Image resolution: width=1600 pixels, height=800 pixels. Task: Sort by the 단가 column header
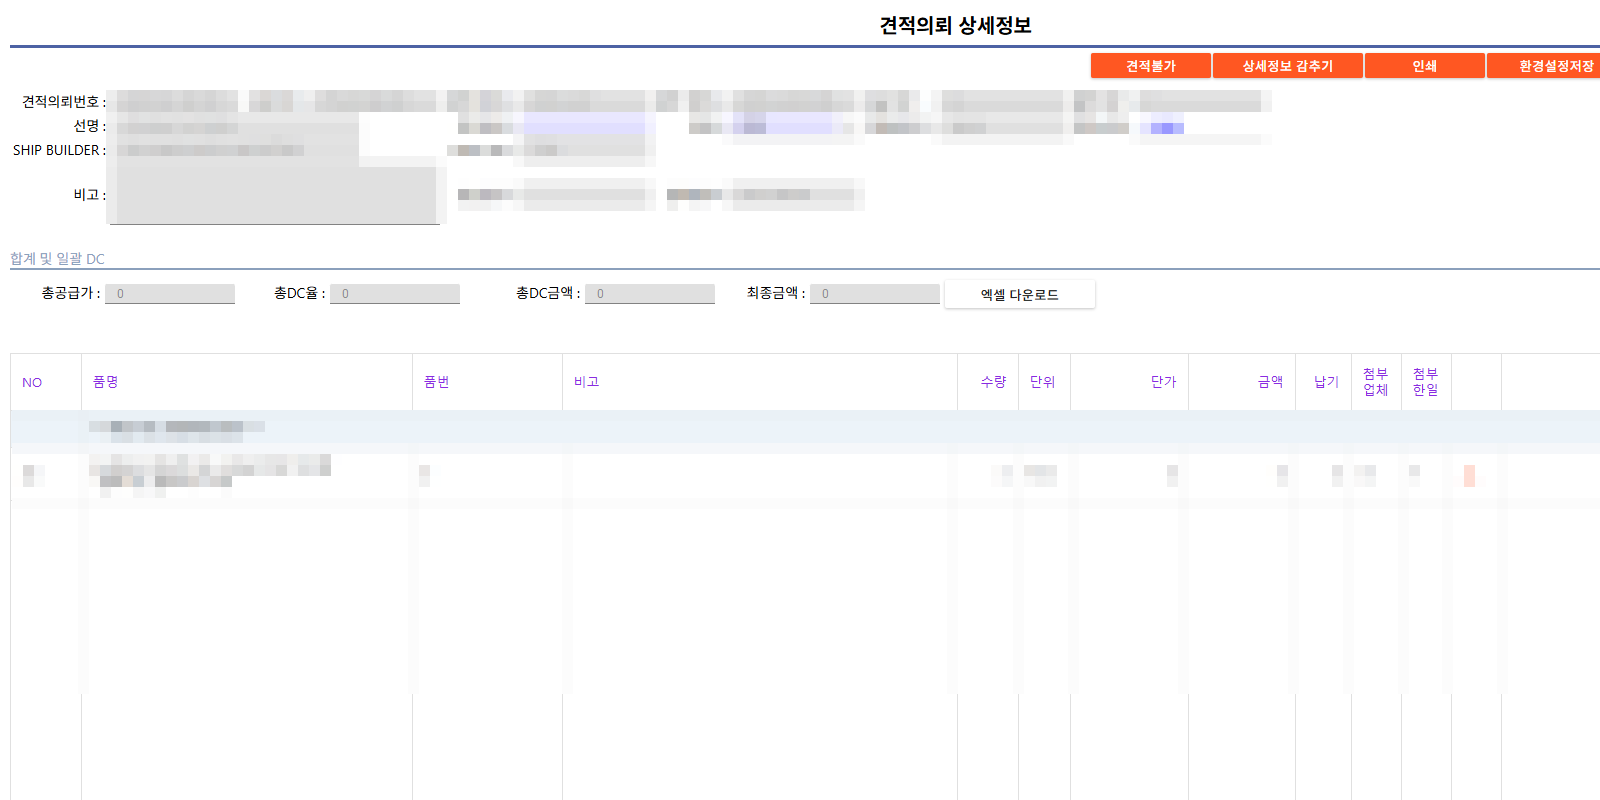click(1163, 382)
